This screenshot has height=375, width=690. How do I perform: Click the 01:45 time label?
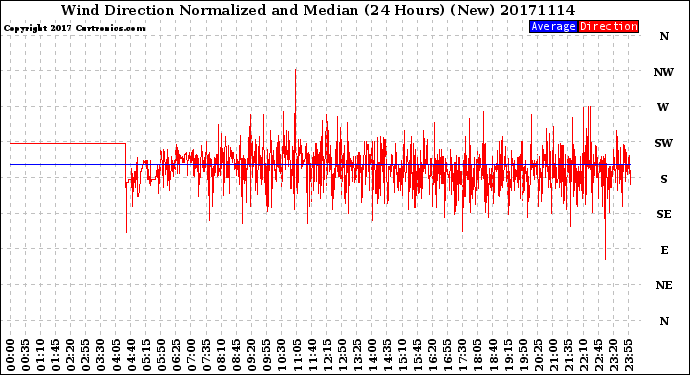[56, 355]
